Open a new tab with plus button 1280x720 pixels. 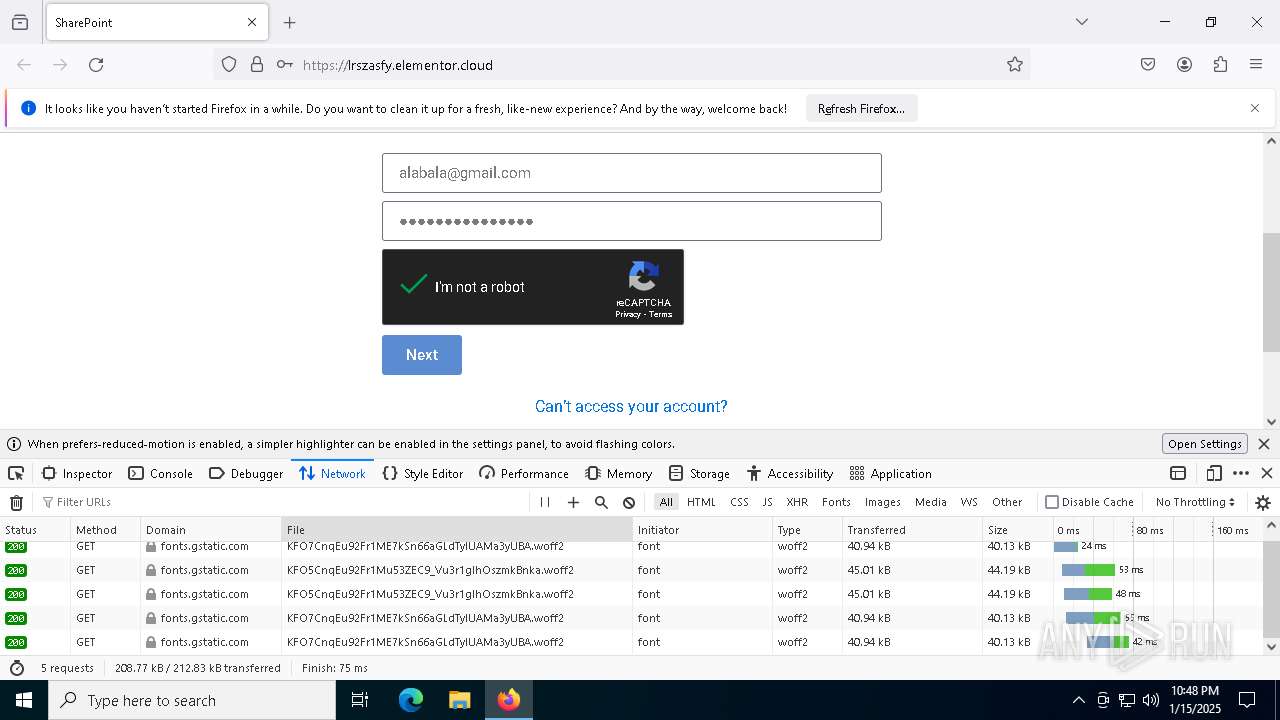click(x=290, y=22)
